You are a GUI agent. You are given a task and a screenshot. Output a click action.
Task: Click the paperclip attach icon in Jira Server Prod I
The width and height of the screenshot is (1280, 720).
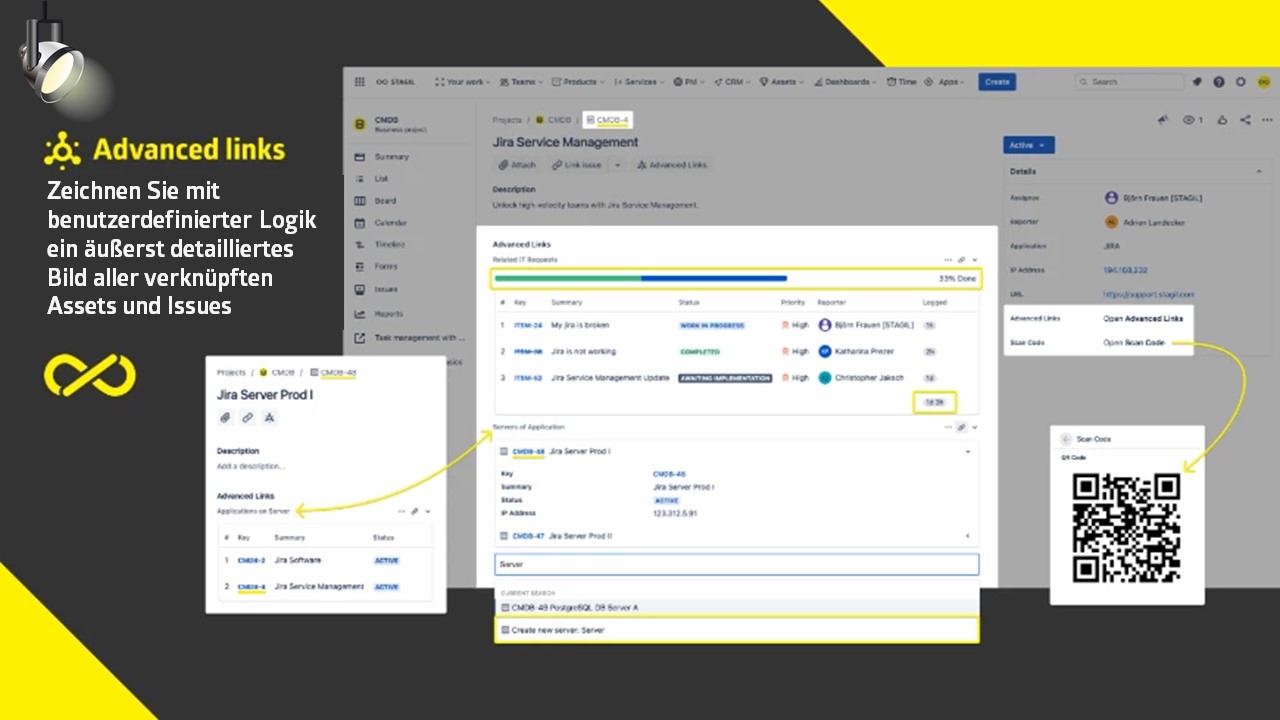point(226,417)
